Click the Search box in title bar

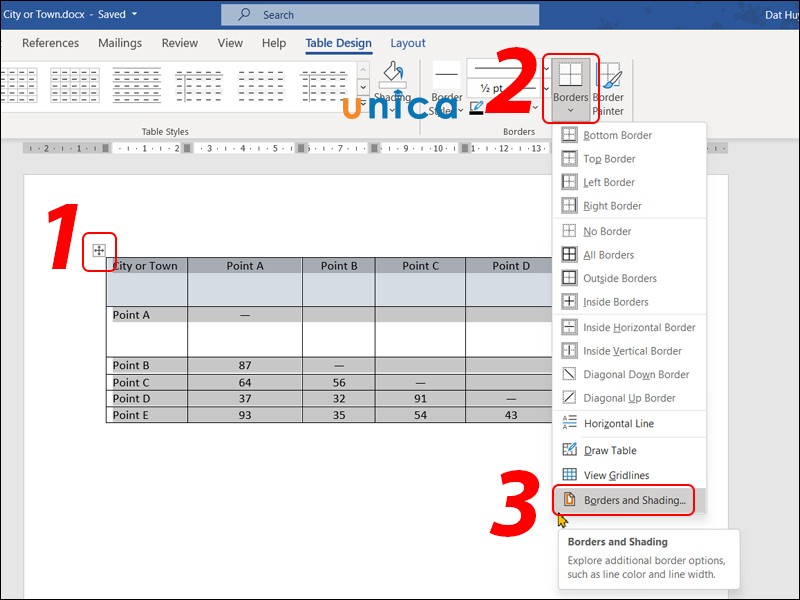click(380, 15)
